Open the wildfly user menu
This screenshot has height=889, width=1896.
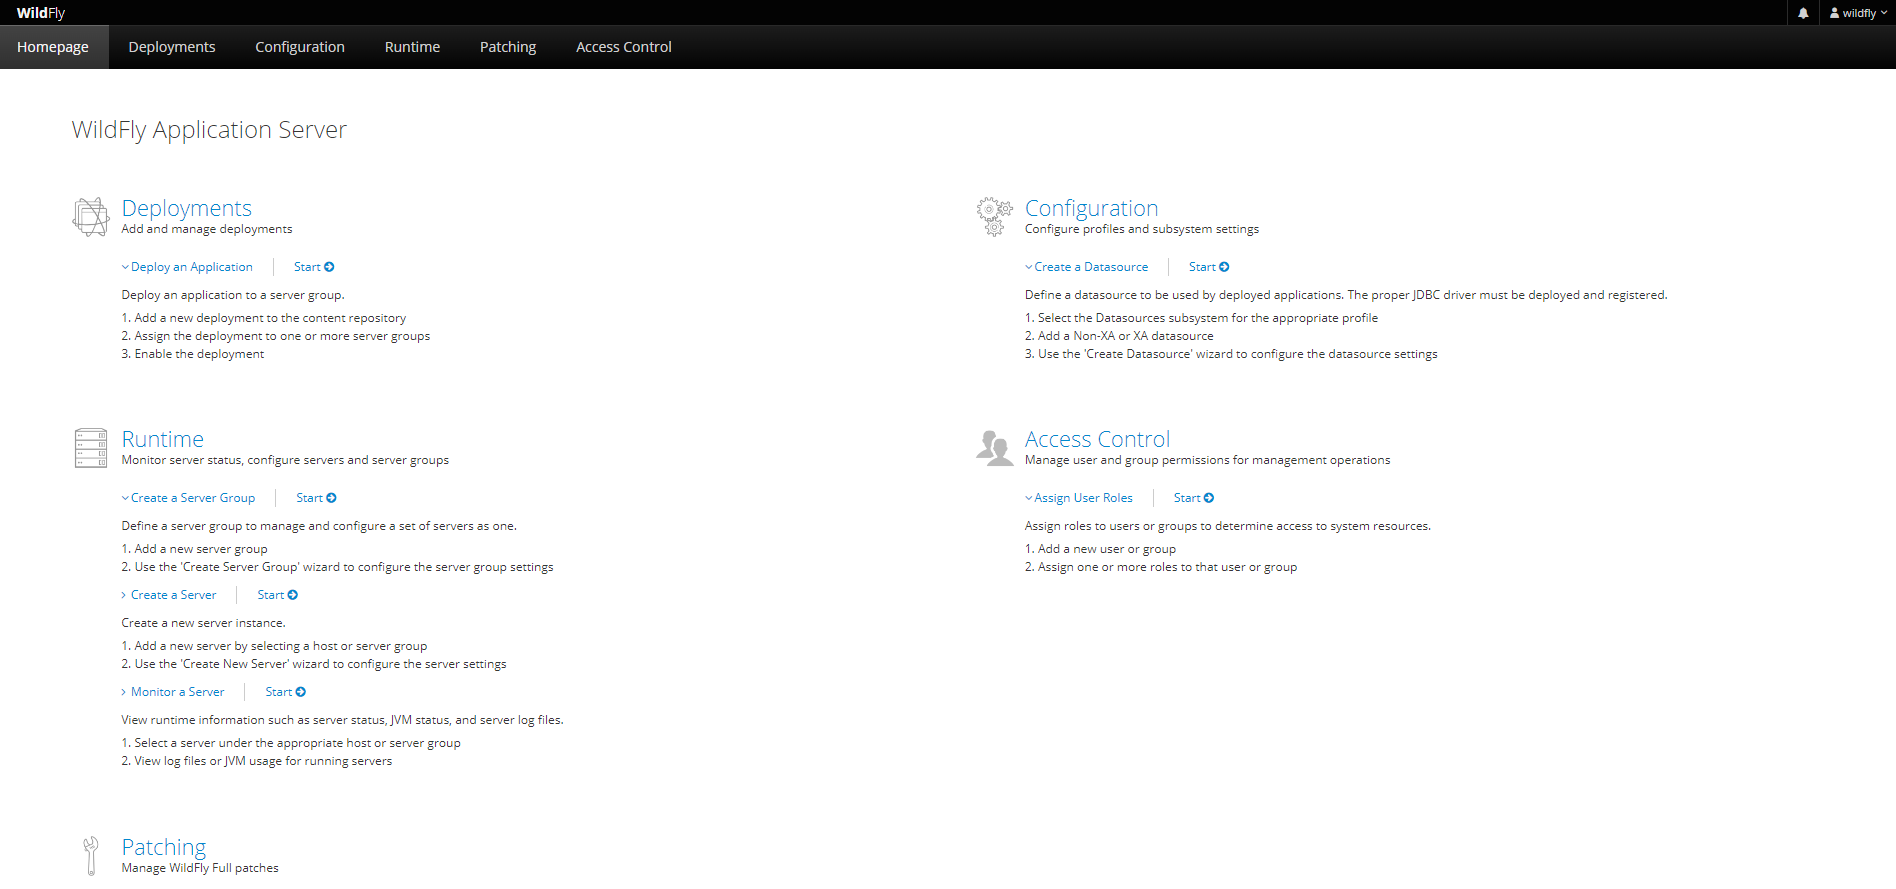tap(1858, 13)
